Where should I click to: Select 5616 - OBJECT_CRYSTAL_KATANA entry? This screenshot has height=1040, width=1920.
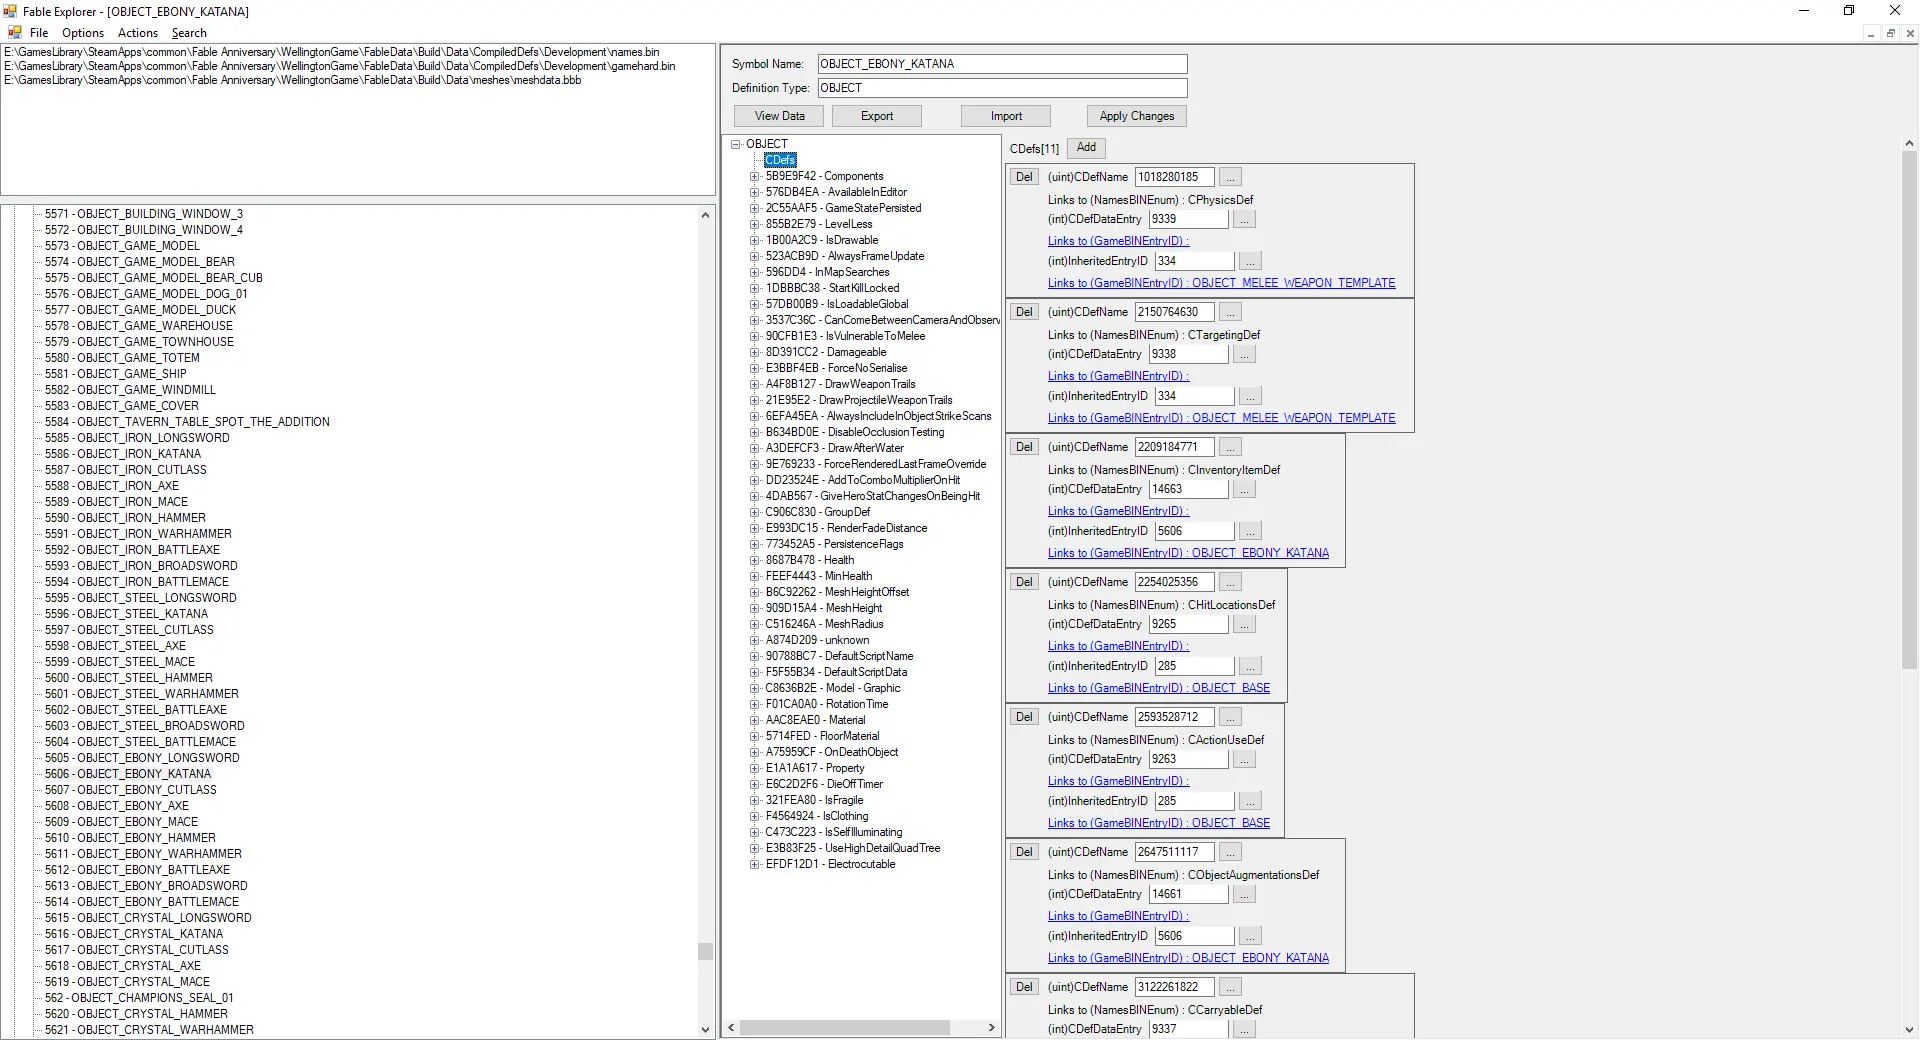pos(134,934)
